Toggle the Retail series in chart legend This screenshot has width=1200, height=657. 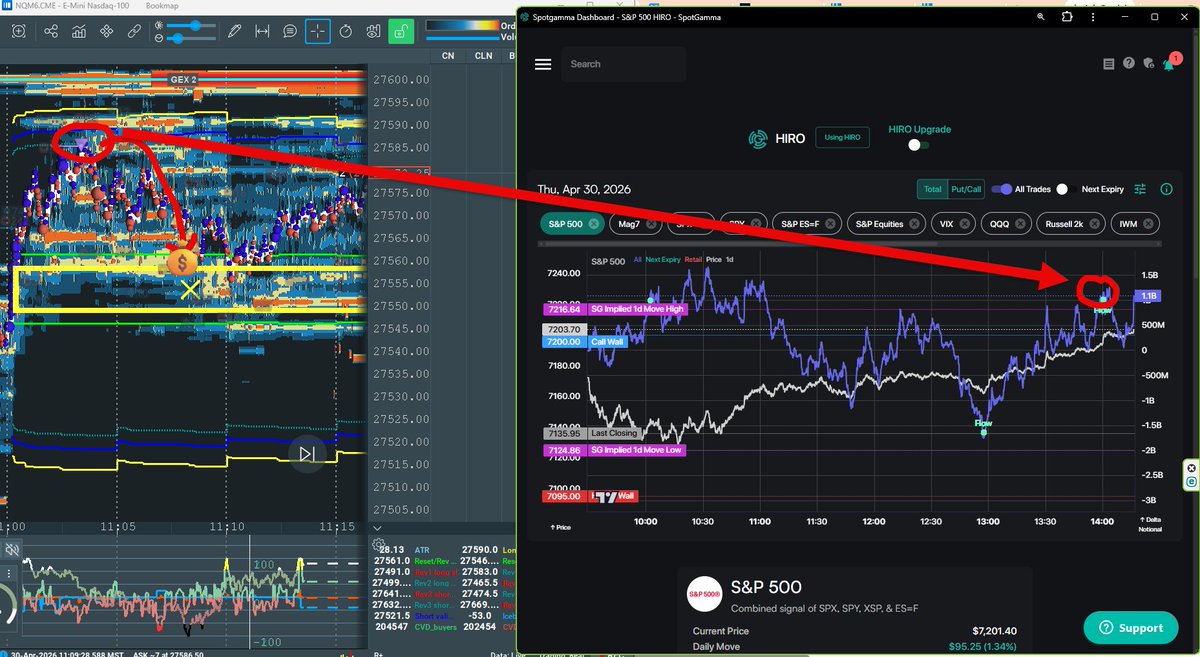pyautogui.click(x=693, y=260)
